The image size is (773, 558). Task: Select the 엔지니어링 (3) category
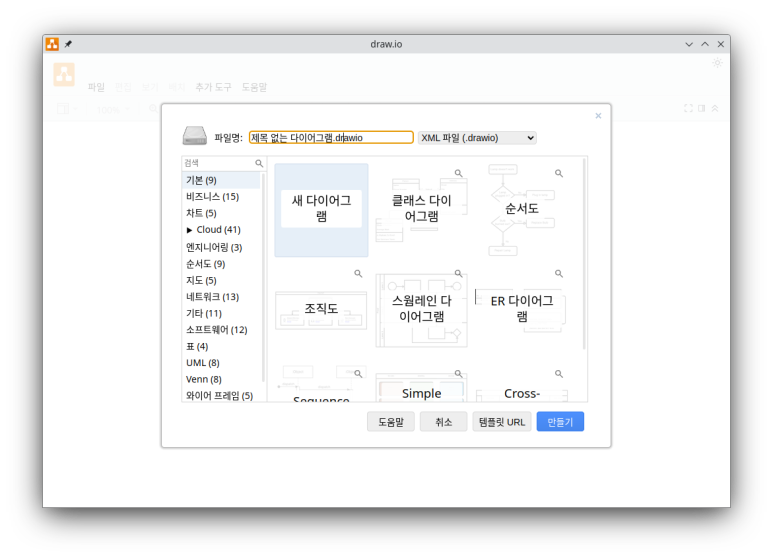221,247
